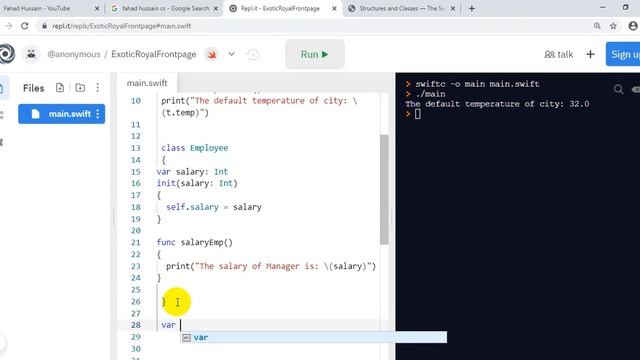The image size is (640, 360).
Task: Click ExoticRoyalFrontpage repl name
Action: (x=153, y=54)
